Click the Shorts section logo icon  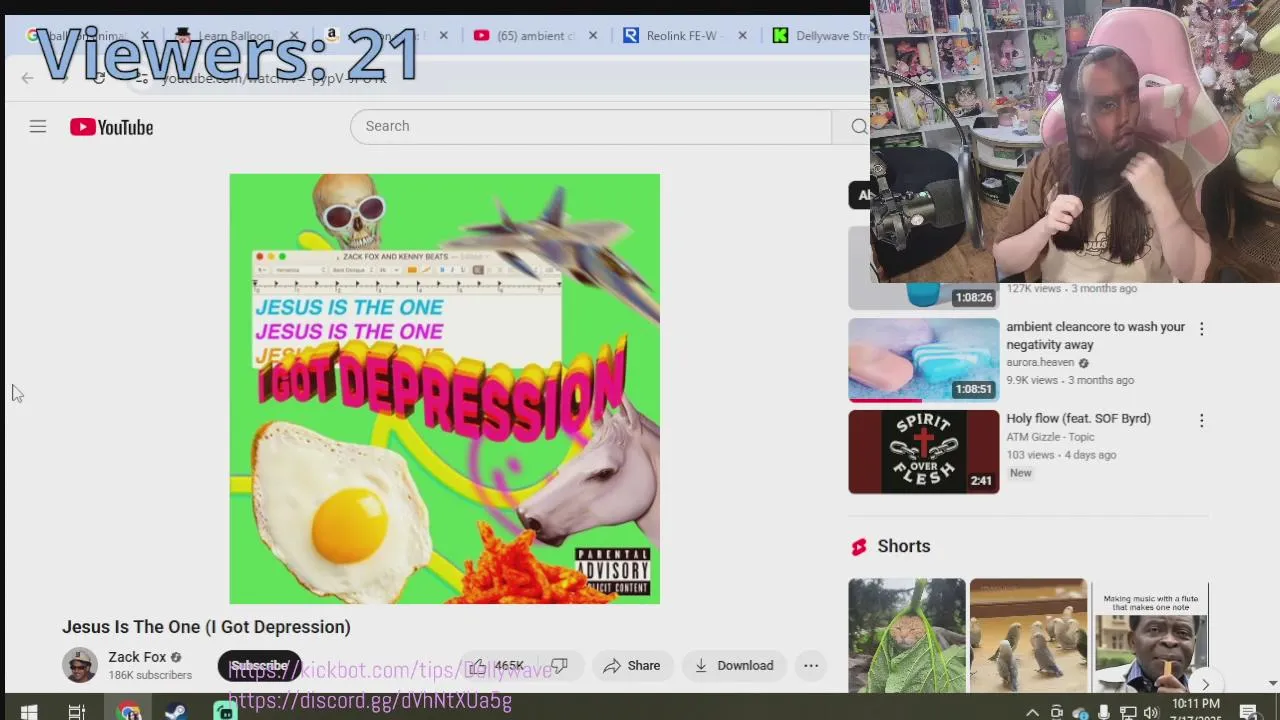(858, 547)
